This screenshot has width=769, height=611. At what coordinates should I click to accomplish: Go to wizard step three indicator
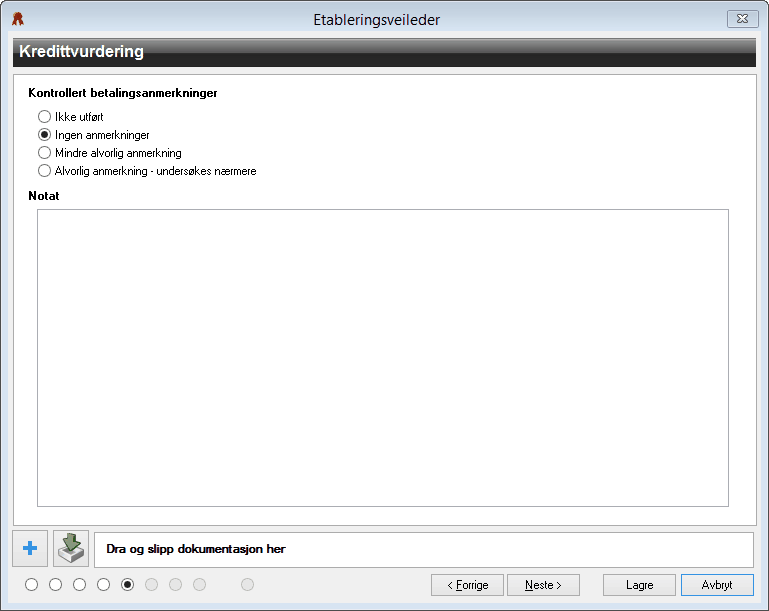point(79,585)
